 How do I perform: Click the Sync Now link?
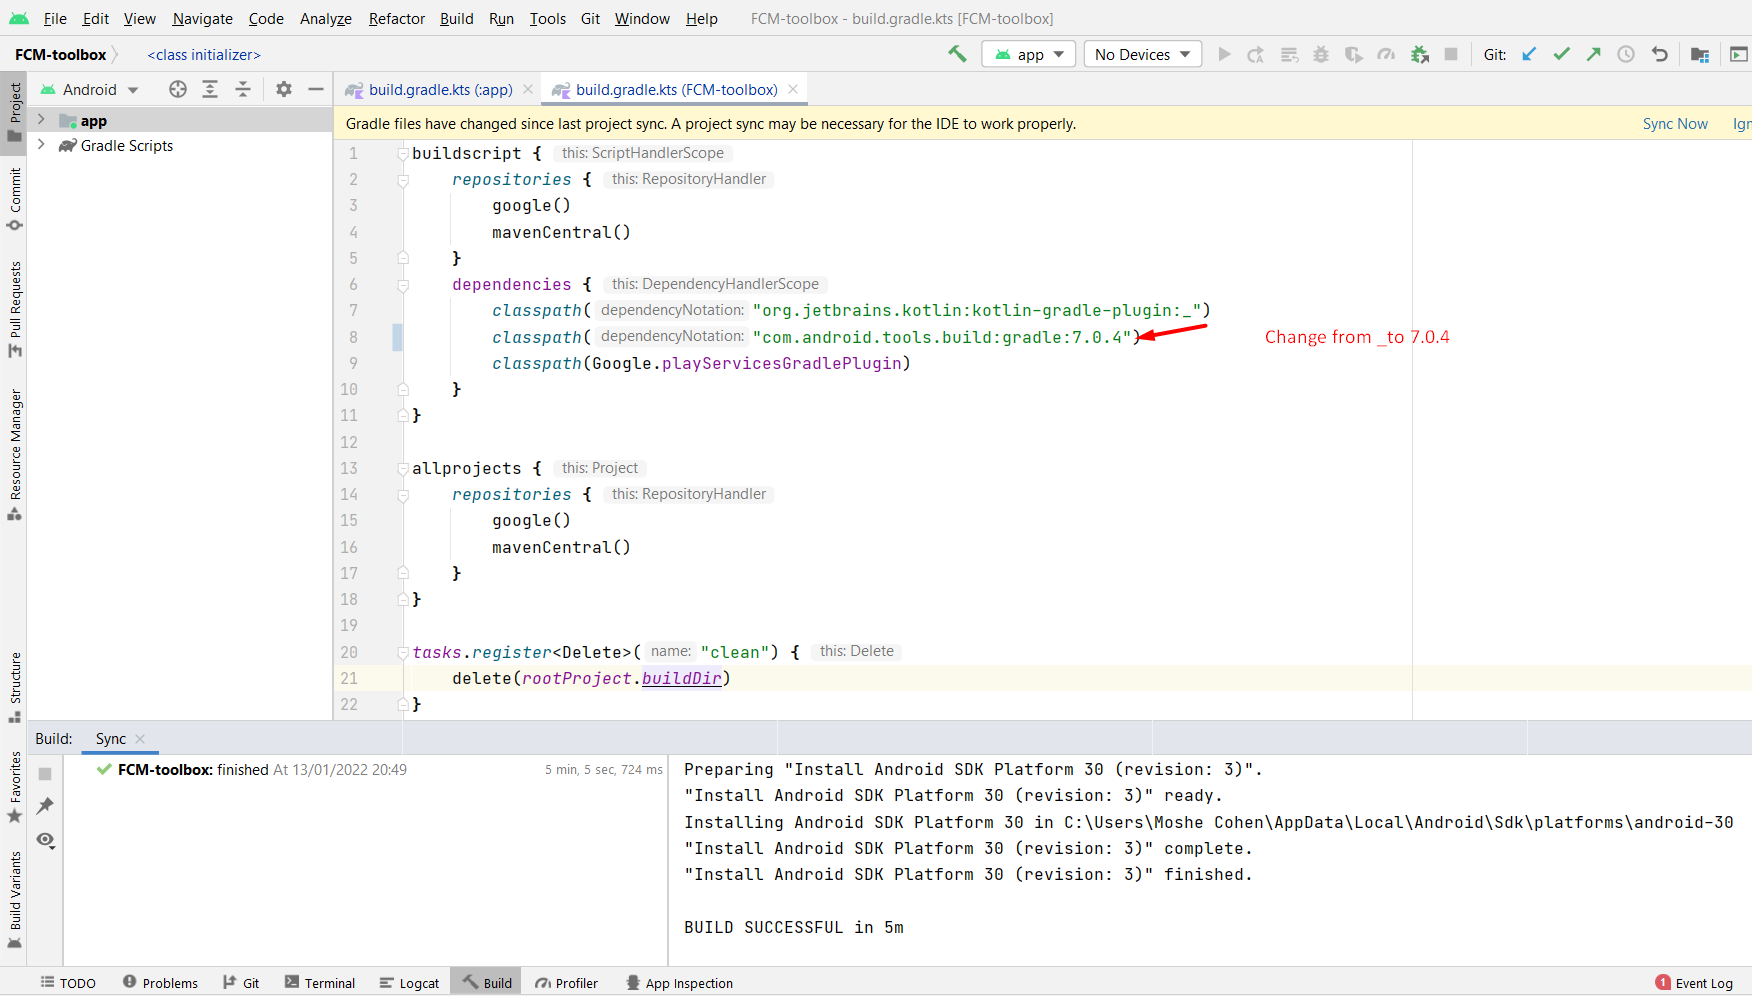click(1676, 123)
